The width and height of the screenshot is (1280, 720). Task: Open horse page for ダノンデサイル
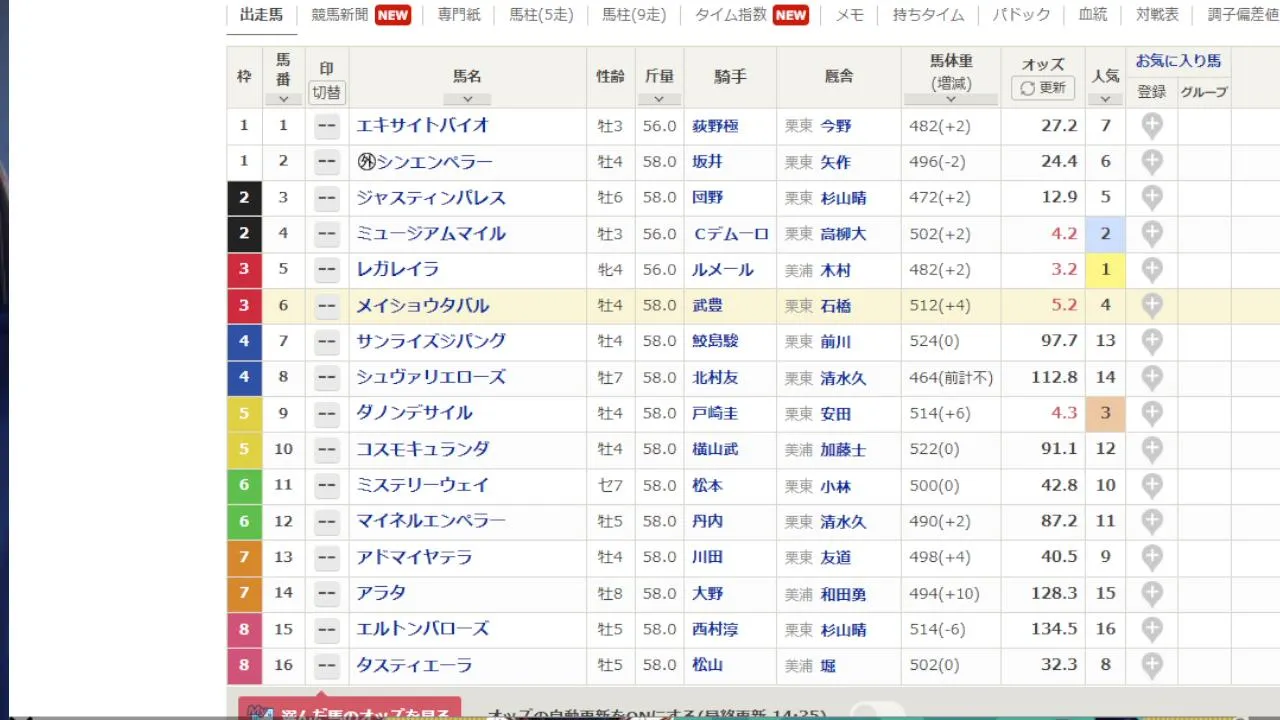(x=415, y=414)
